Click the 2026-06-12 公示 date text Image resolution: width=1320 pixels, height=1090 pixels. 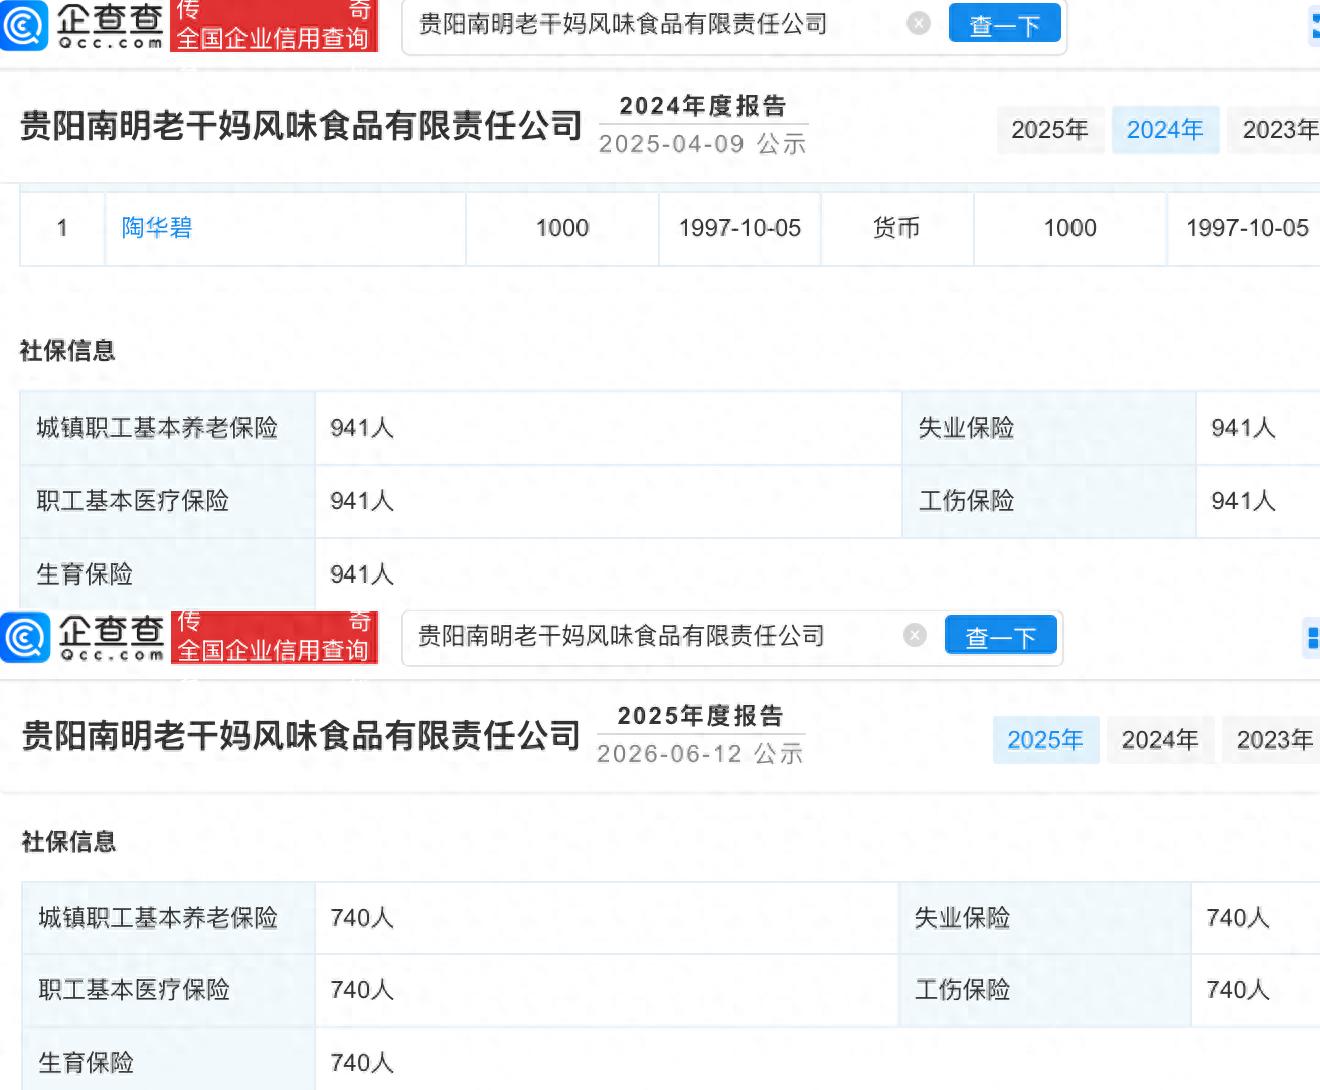click(x=700, y=754)
